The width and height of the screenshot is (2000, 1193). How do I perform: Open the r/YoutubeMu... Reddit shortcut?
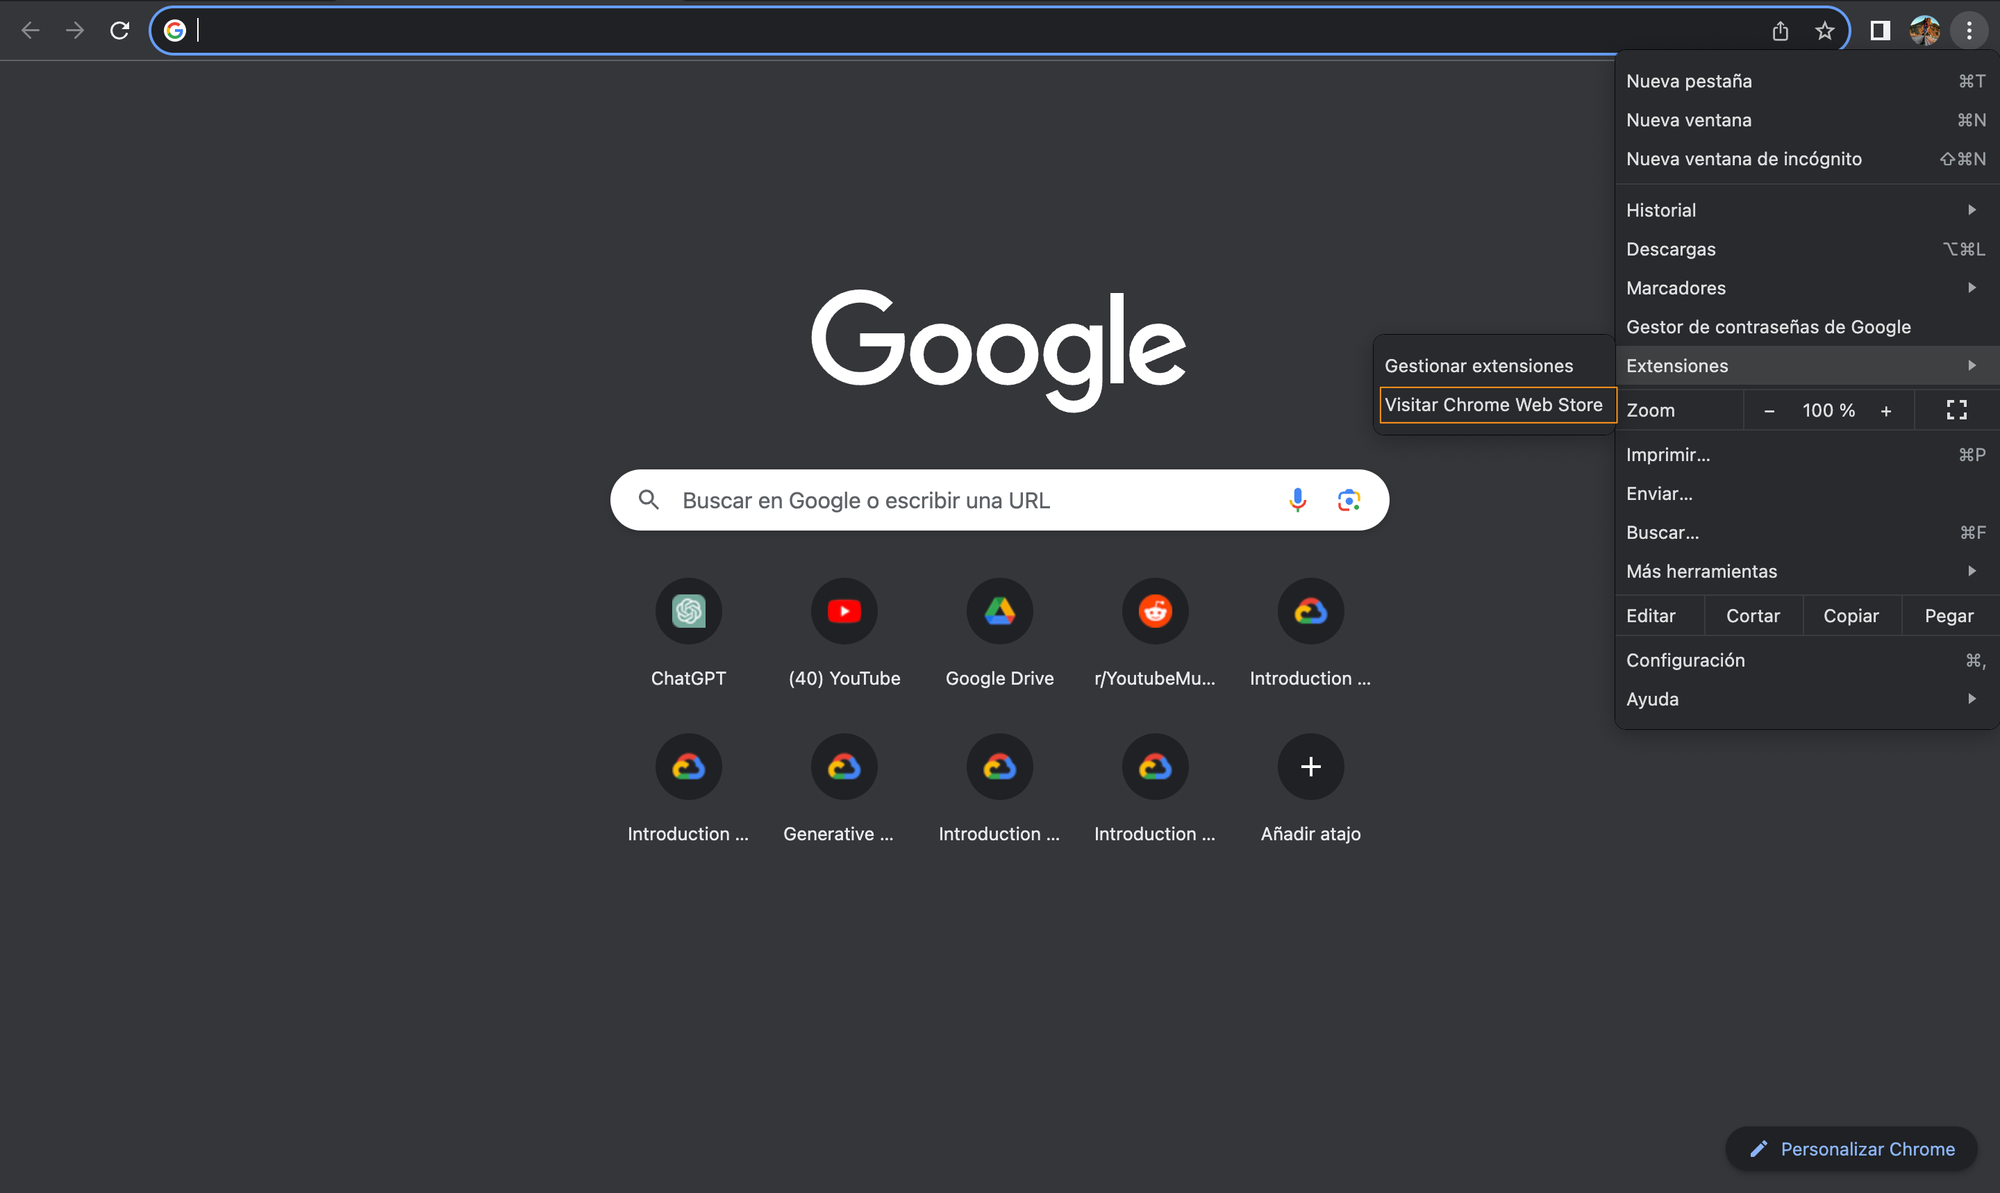tap(1155, 634)
